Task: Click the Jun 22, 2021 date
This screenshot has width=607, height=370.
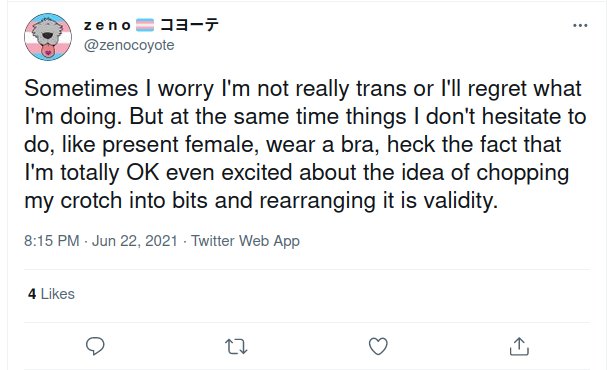Action: [134, 241]
